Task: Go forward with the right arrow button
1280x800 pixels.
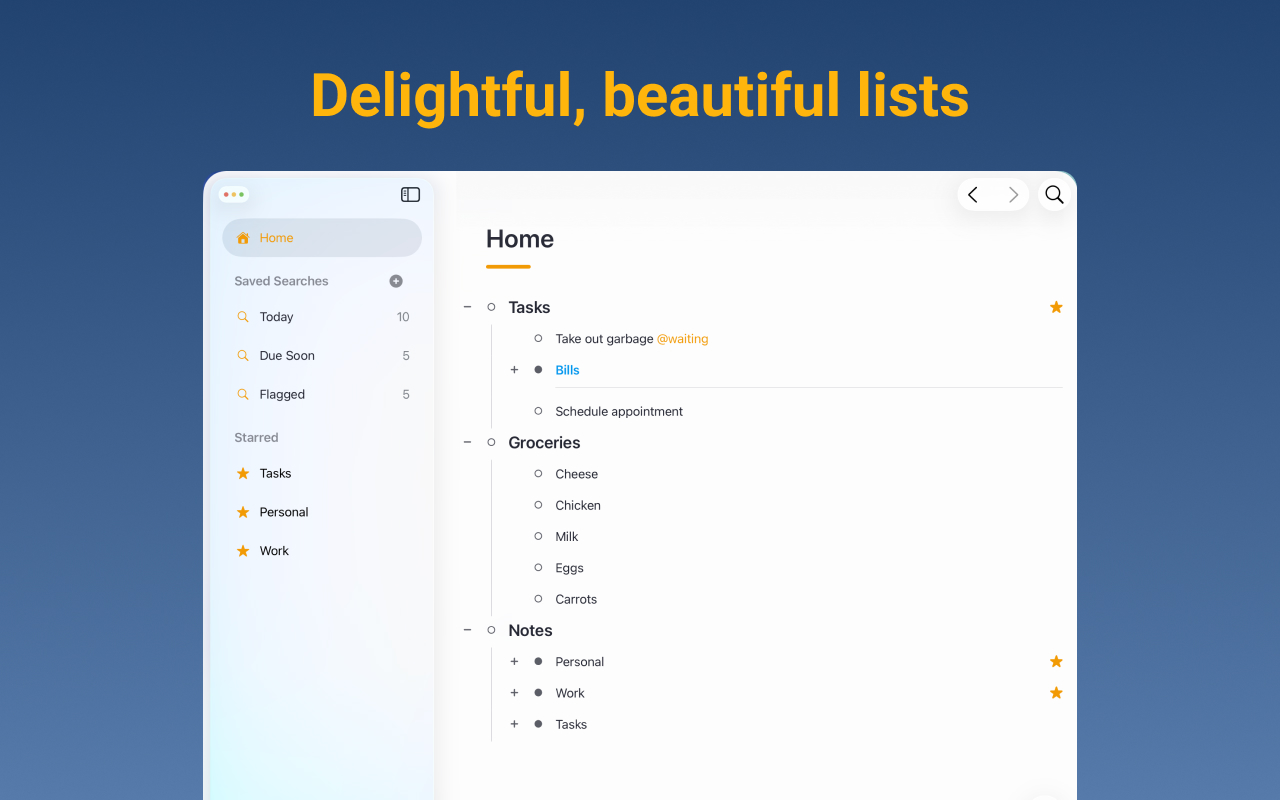Action: pos(1013,195)
